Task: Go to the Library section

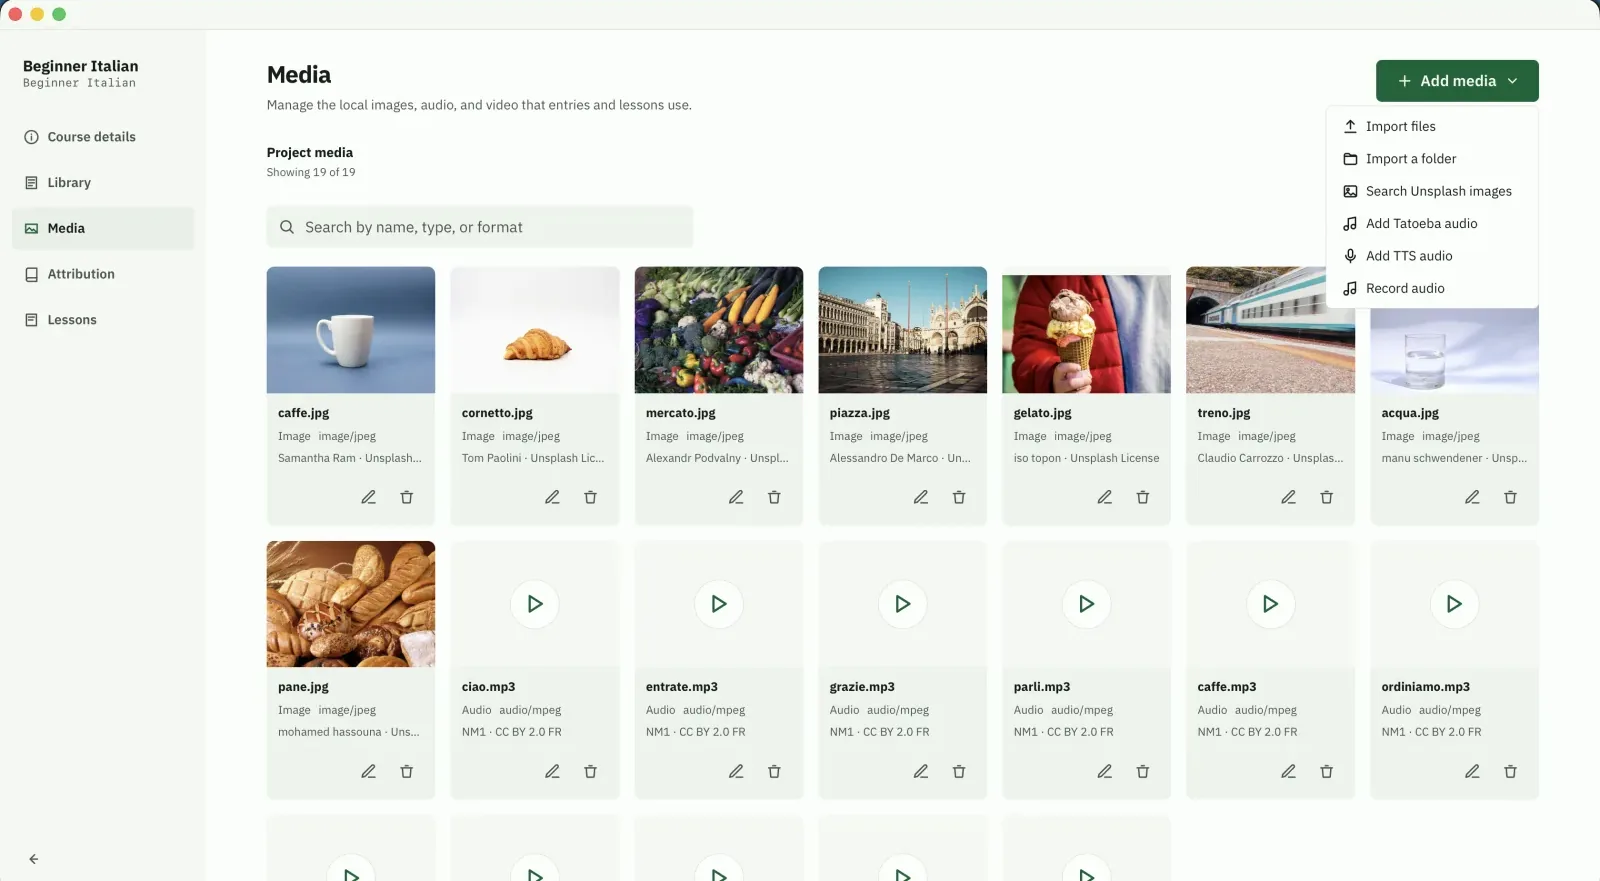Action: pos(103,183)
